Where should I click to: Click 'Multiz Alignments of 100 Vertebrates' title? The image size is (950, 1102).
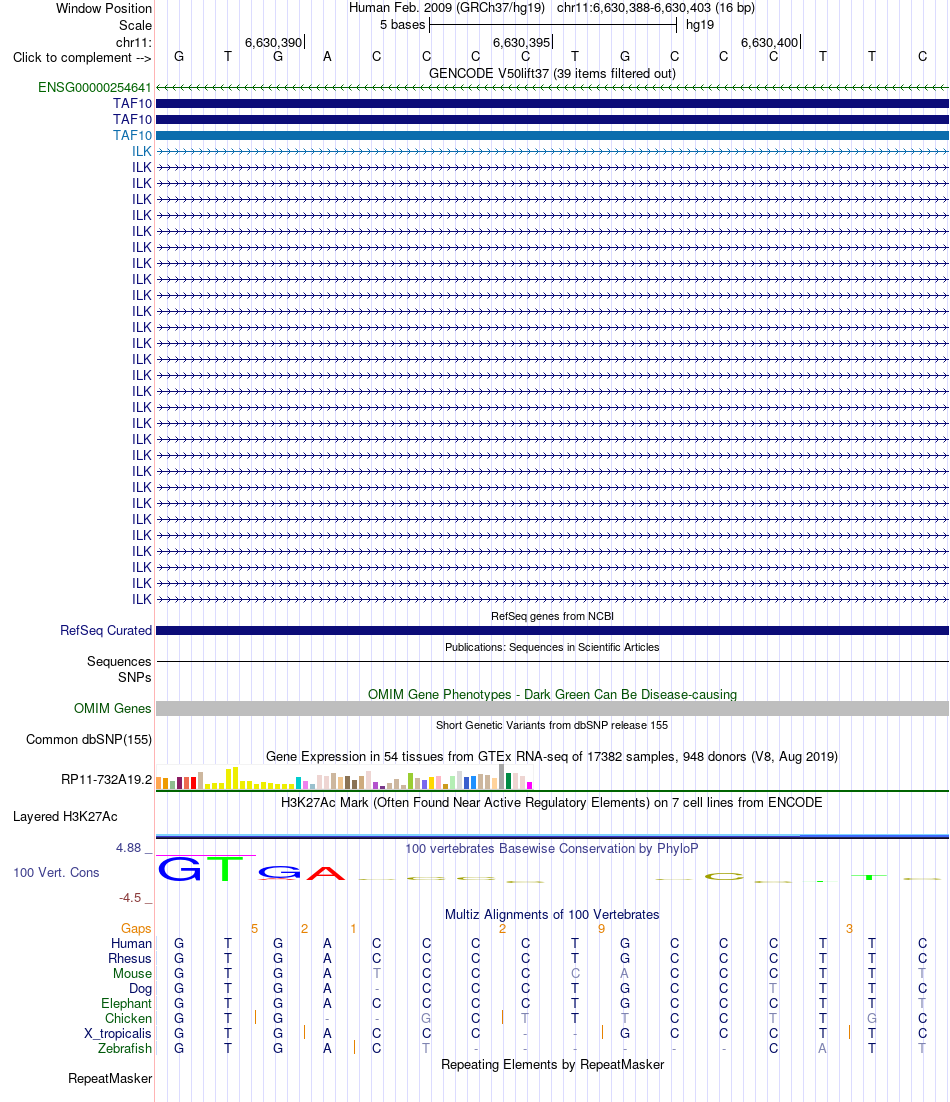coord(552,914)
